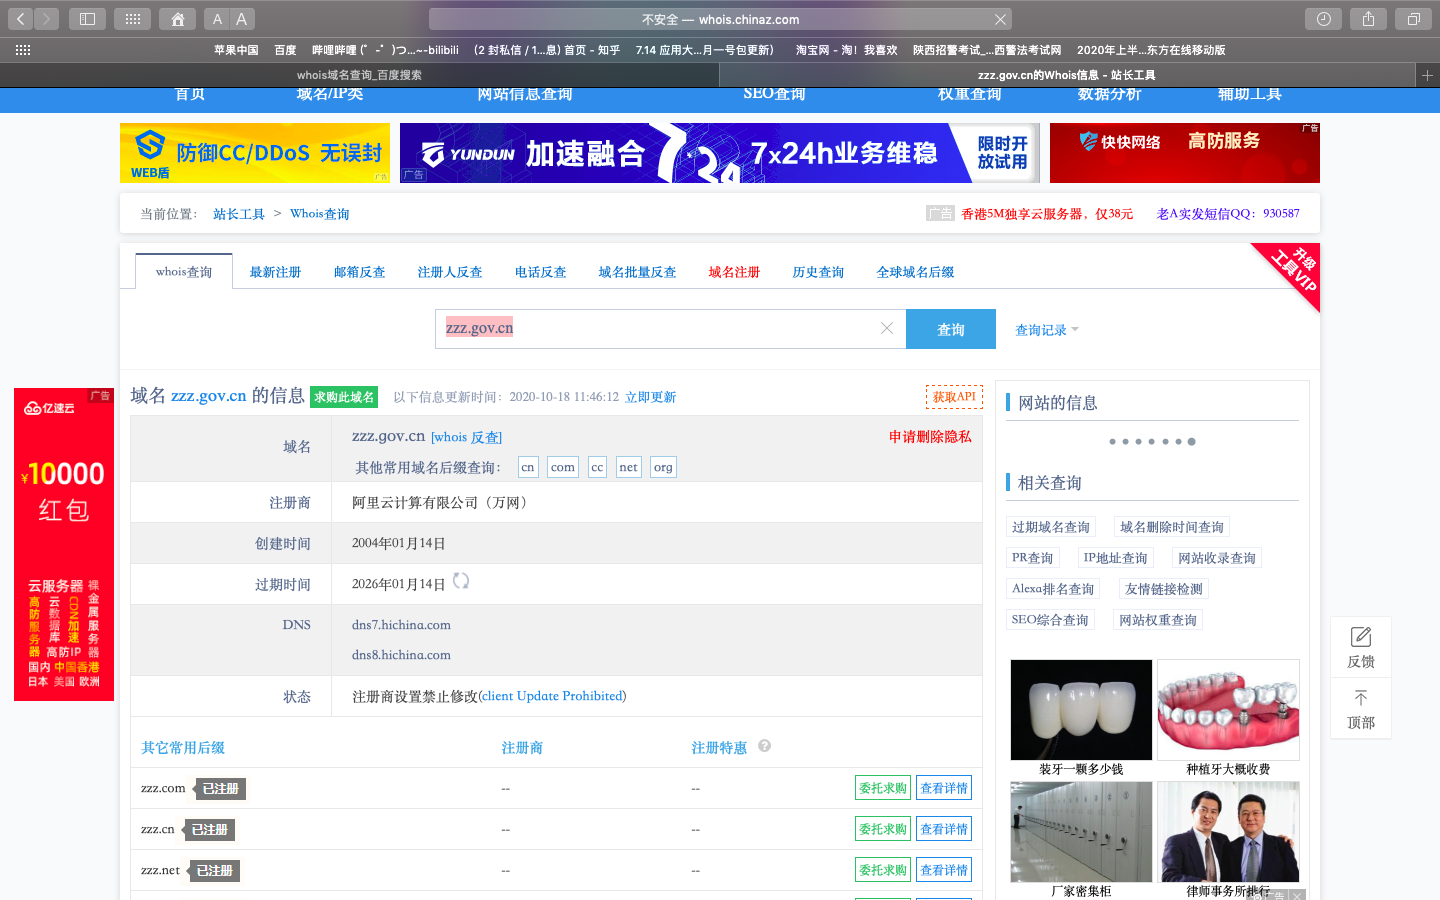The width and height of the screenshot is (1440, 900).
Task: Open the 邮箱反查 tab
Action: (x=360, y=272)
